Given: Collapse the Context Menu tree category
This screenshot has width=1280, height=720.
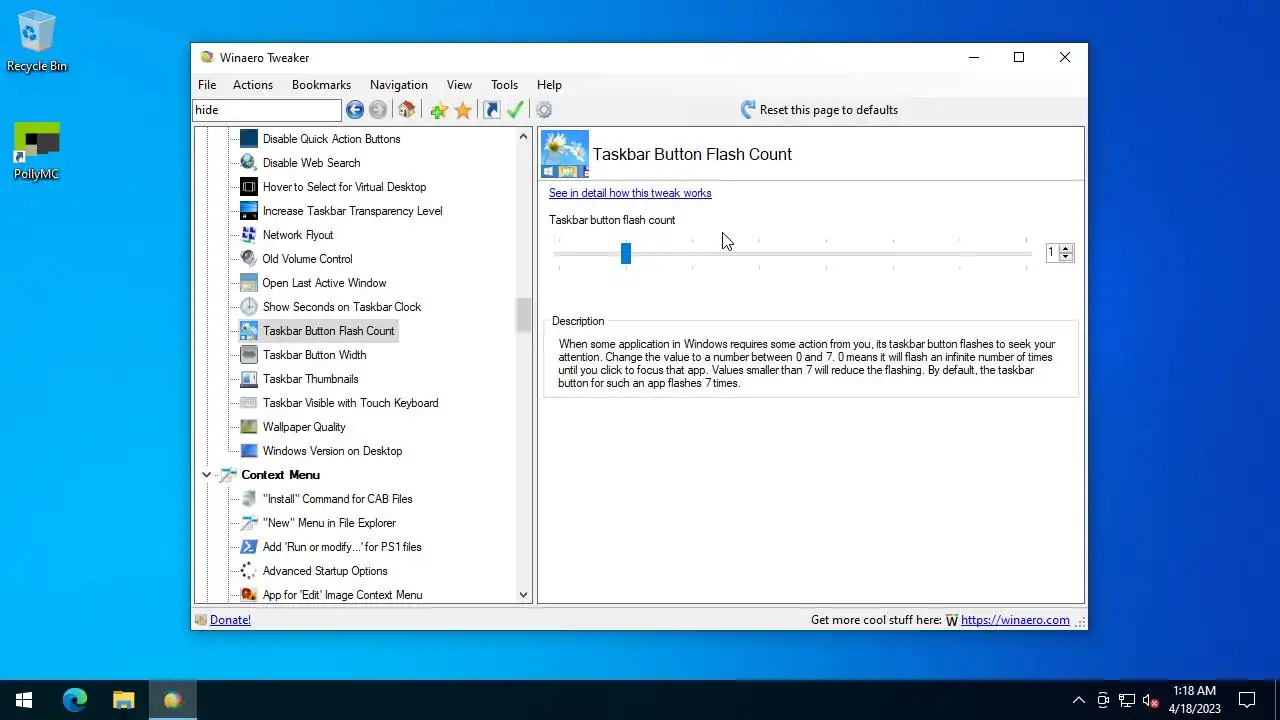Looking at the screenshot, I should [x=207, y=475].
